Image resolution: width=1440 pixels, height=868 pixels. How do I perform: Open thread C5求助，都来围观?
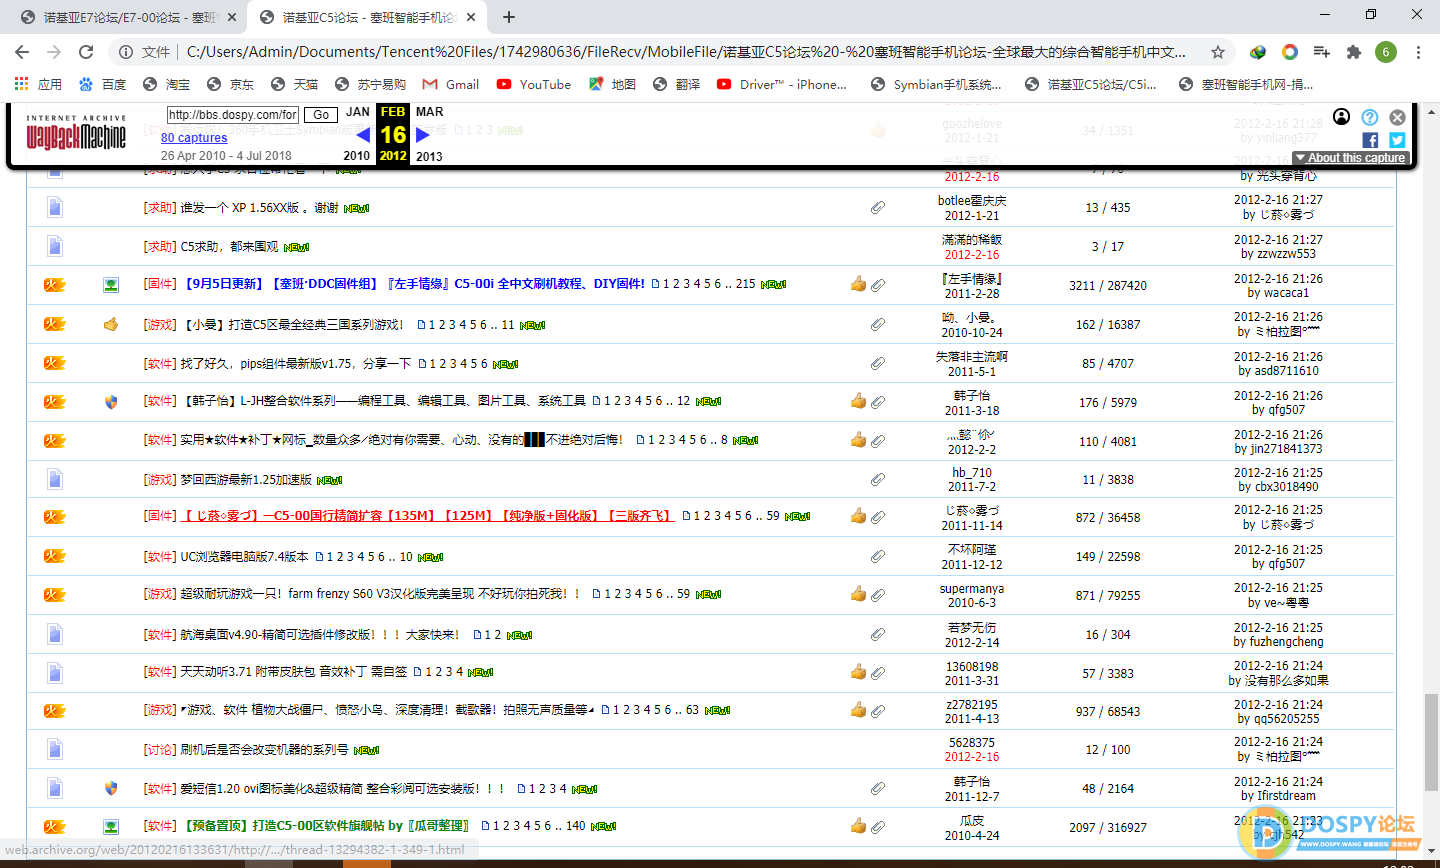tap(229, 246)
